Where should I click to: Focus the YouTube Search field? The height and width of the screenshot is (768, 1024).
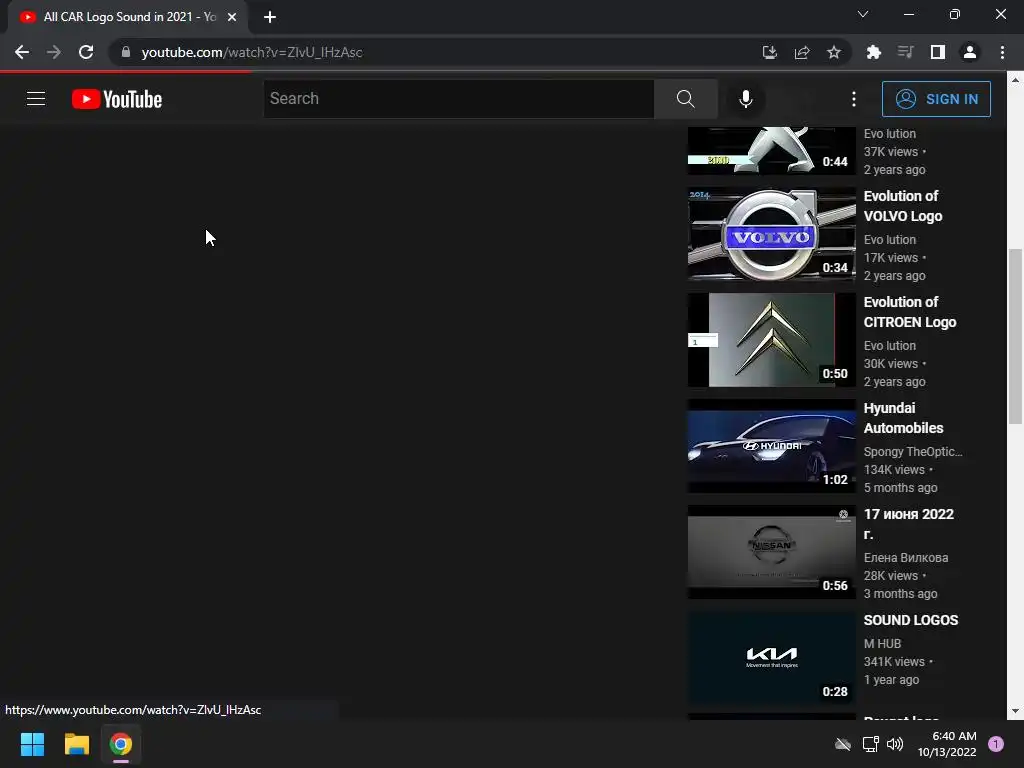[x=458, y=99]
